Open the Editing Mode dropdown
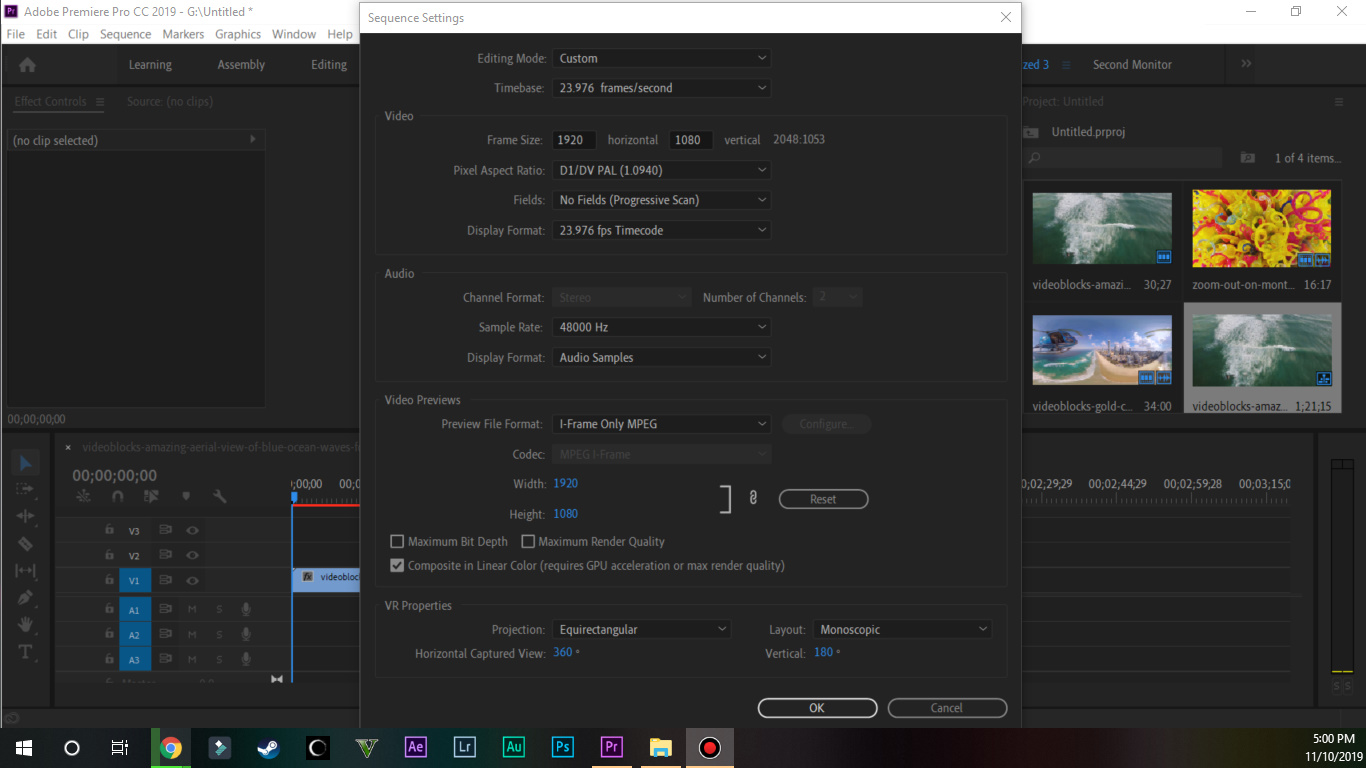The image size is (1366, 768). pos(661,58)
